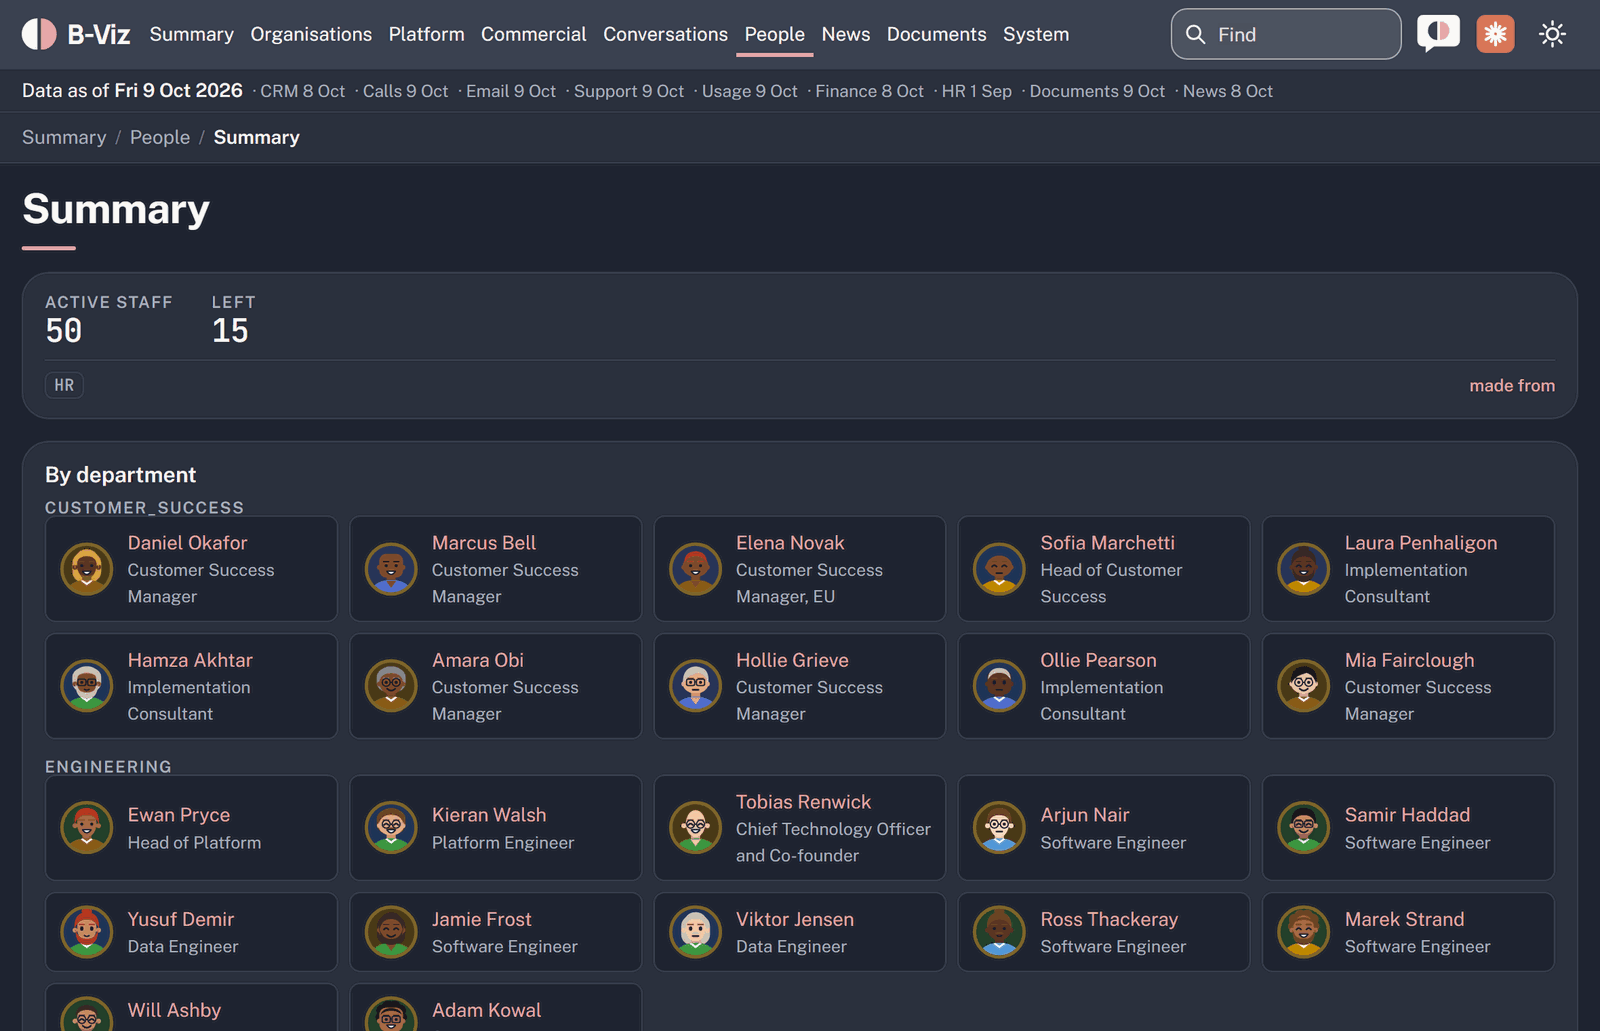Click Amara Obi's avatar
Image resolution: width=1600 pixels, height=1031 pixels.
tap(391, 686)
